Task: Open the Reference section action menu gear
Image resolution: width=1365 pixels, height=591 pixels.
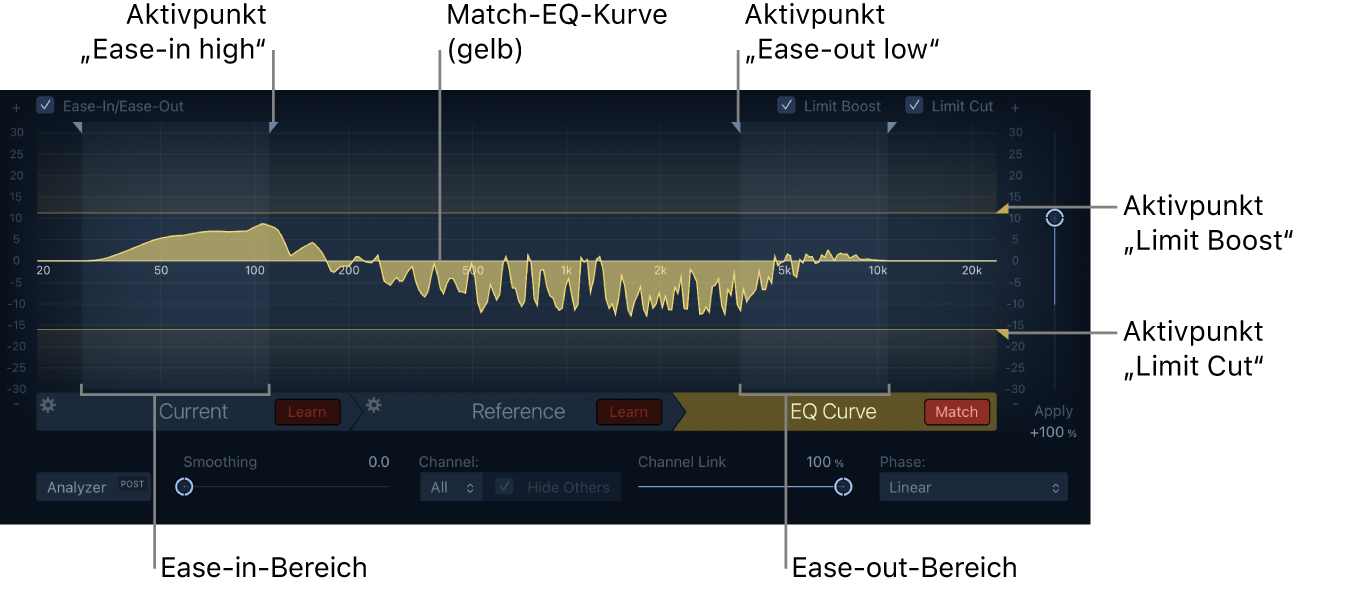Action: point(372,404)
